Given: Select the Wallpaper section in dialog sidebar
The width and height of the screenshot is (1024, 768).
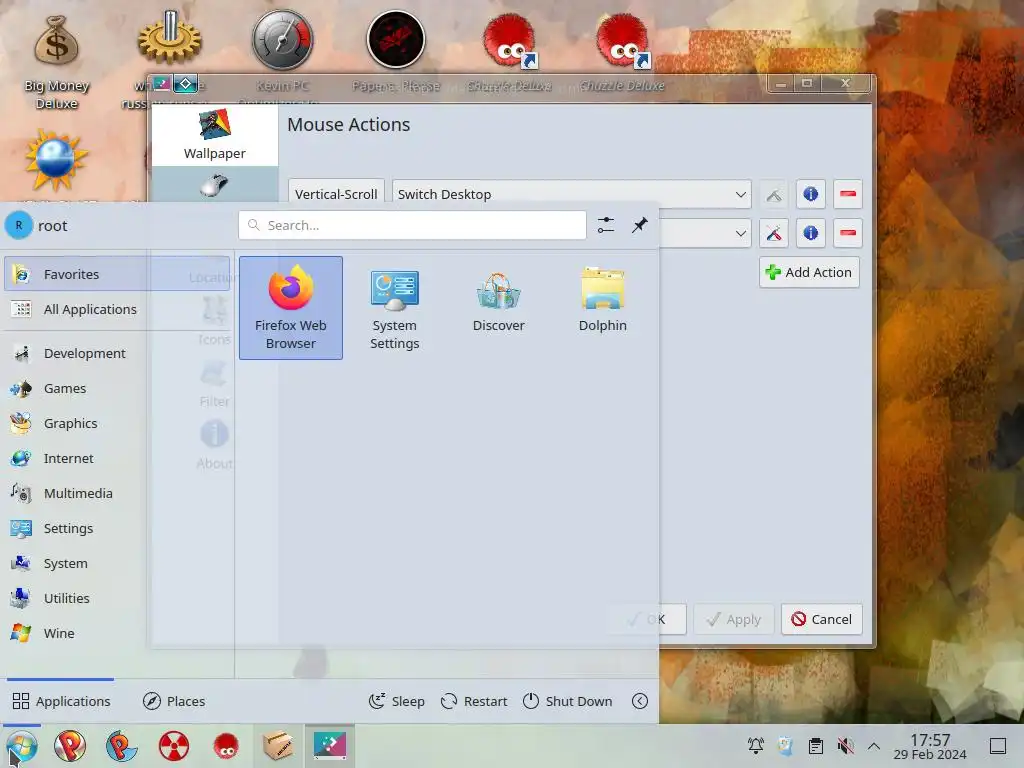Looking at the screenshot, I should (215, 135).
